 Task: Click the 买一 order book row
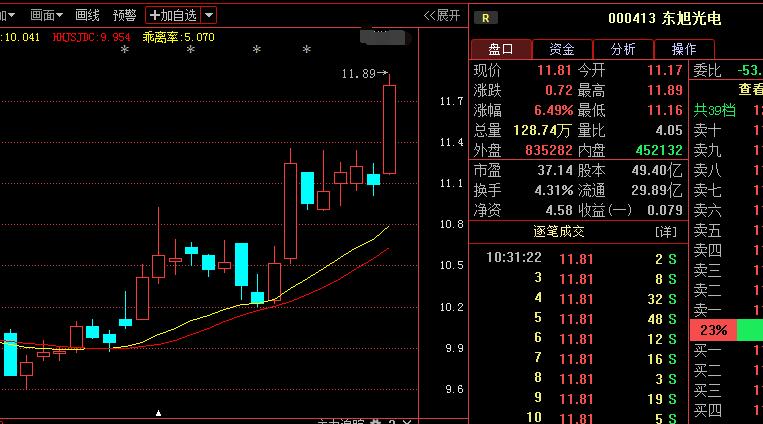[x=727, y=350]
